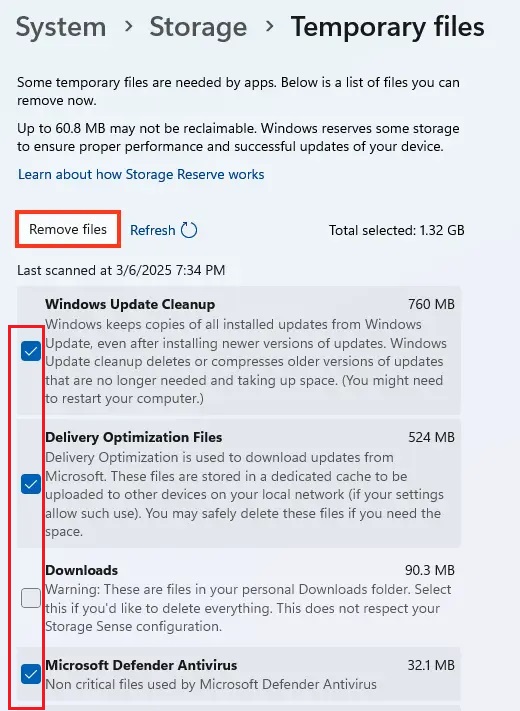Click the 760 MB size label

coord(431,304)
